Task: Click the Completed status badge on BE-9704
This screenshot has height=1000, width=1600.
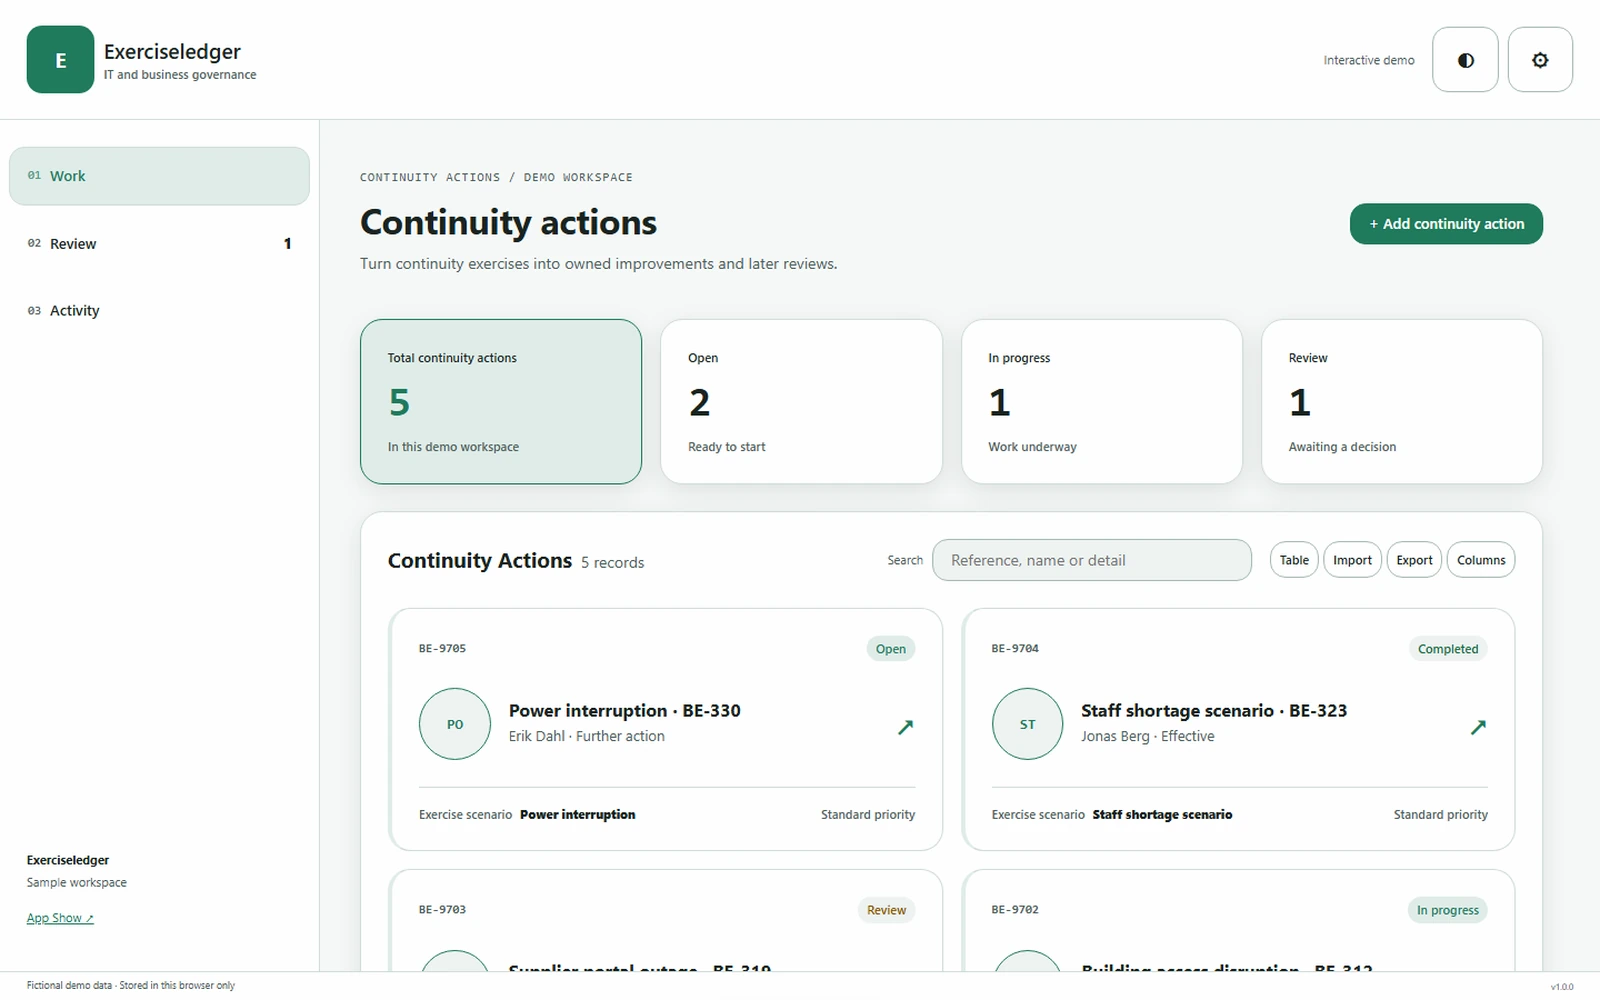Action: [1447, 649]
